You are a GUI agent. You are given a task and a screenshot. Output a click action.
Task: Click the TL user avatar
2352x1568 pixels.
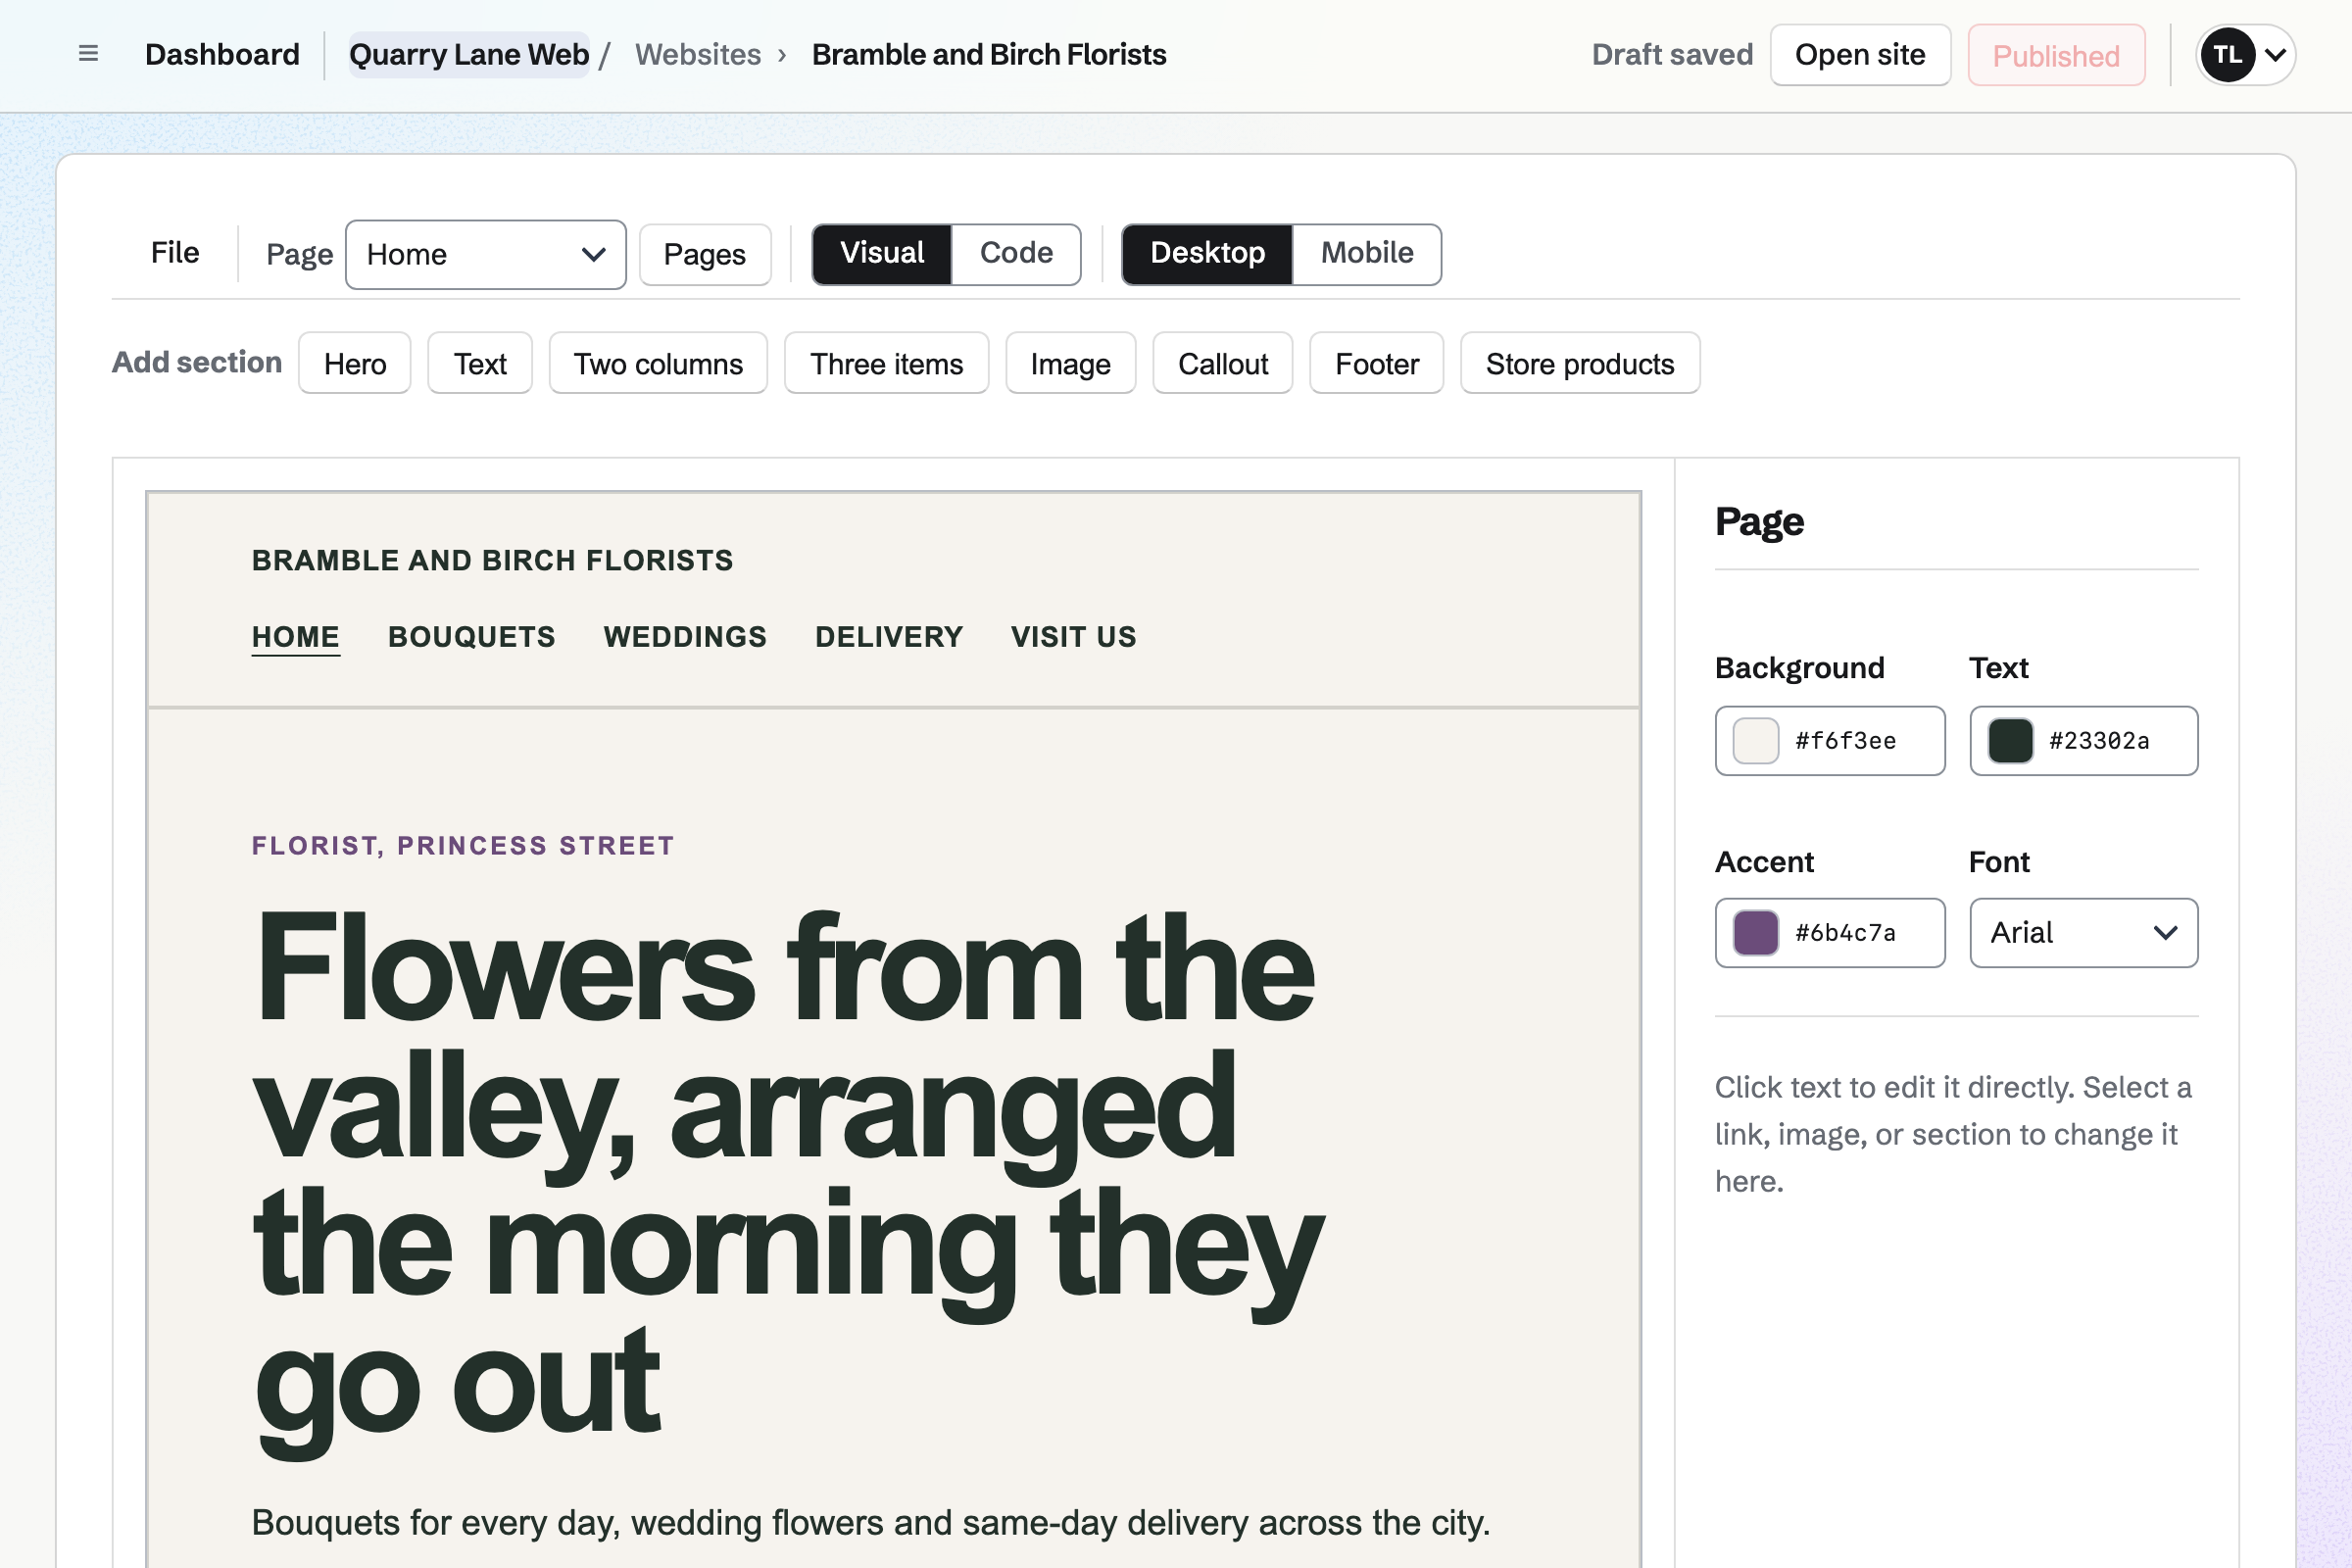(x=2227, y=54)
